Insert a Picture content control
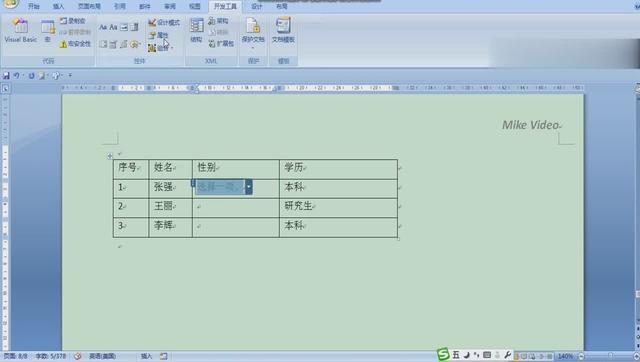640x362 pixels. click(124, 27)
